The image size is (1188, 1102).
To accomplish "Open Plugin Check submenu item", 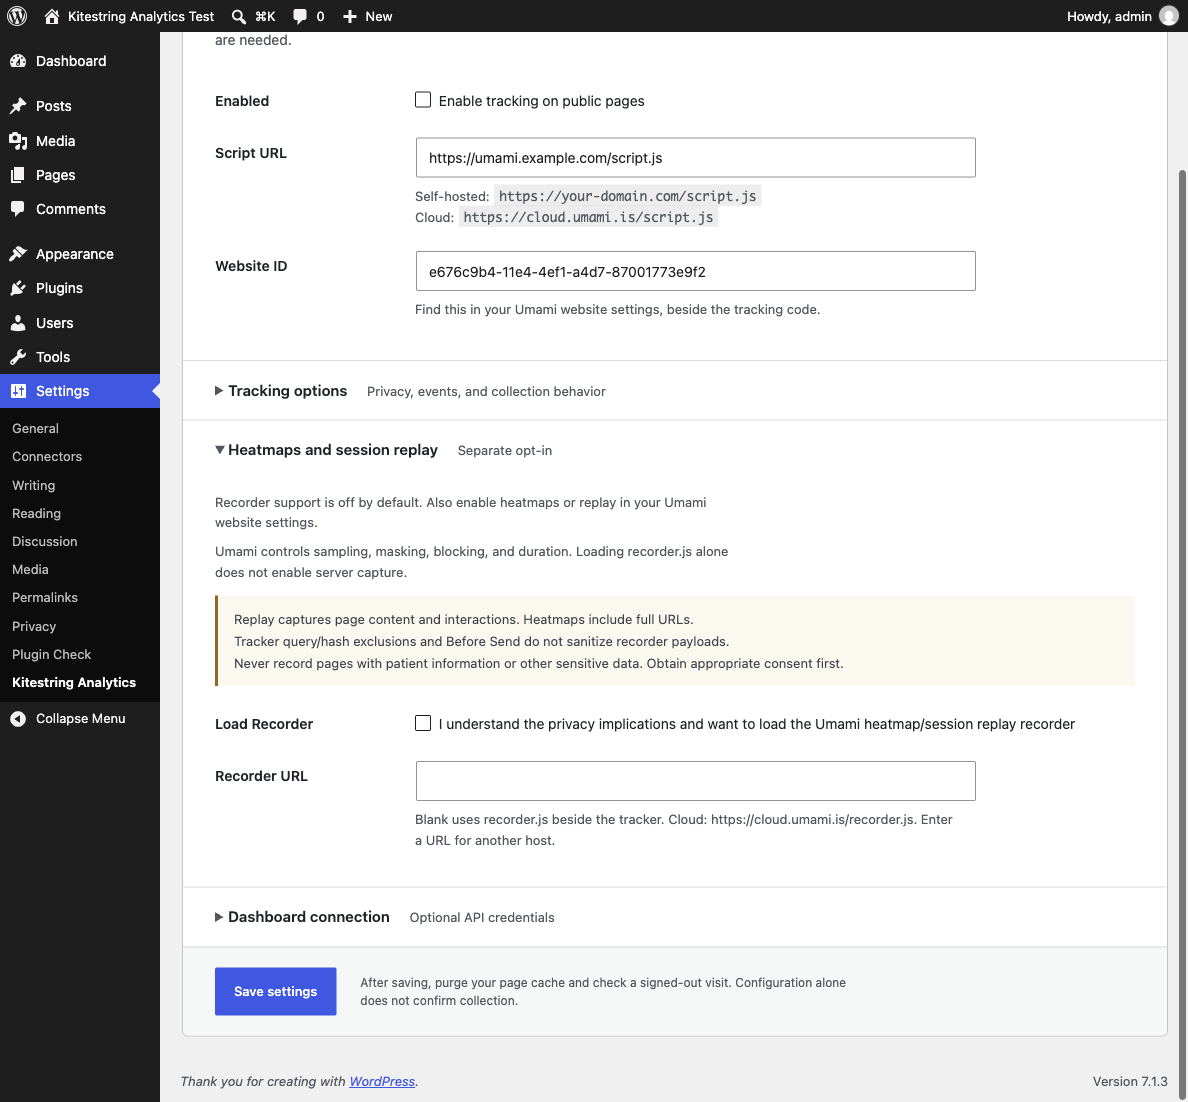I will click(52, 654).
